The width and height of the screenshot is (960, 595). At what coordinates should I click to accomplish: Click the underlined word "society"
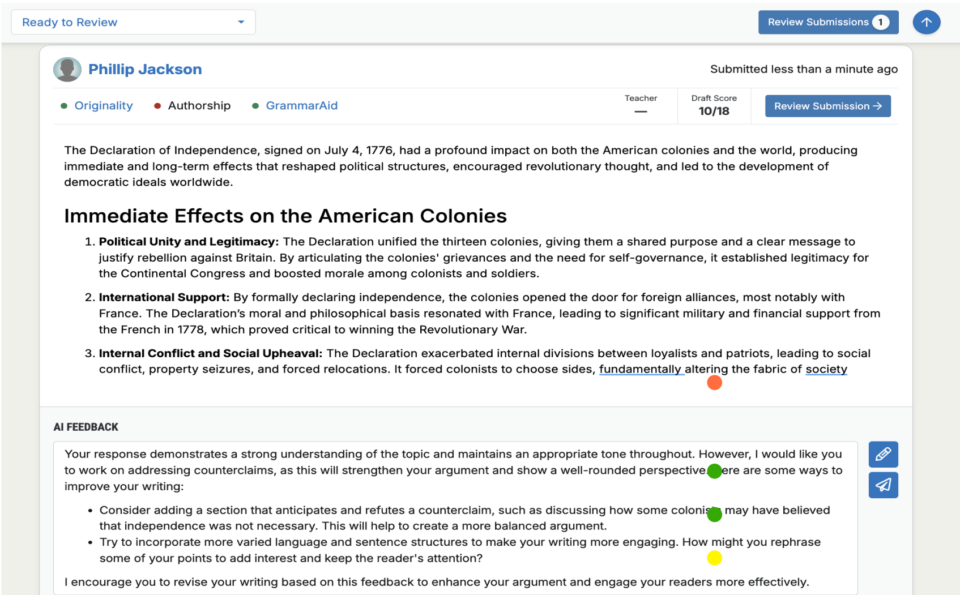click(826, 369)
